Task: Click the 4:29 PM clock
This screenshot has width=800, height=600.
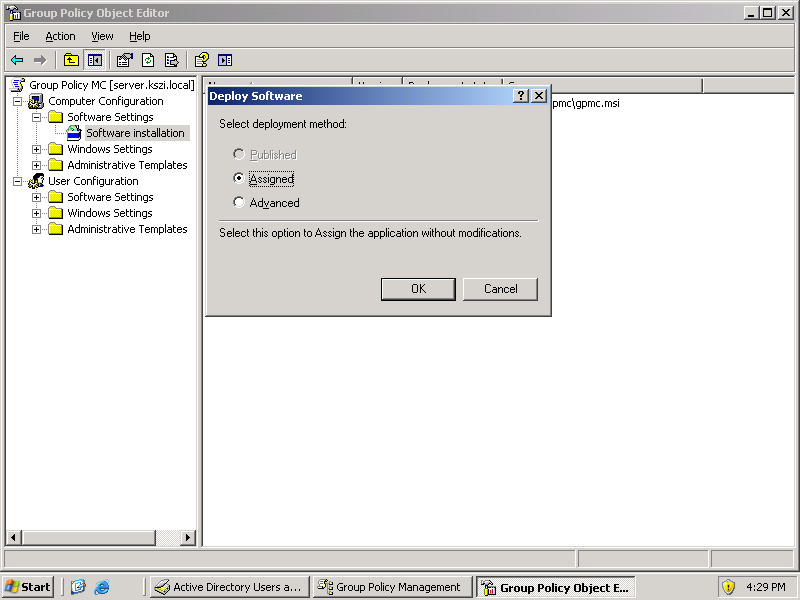Action: click(x=765, y=587)
